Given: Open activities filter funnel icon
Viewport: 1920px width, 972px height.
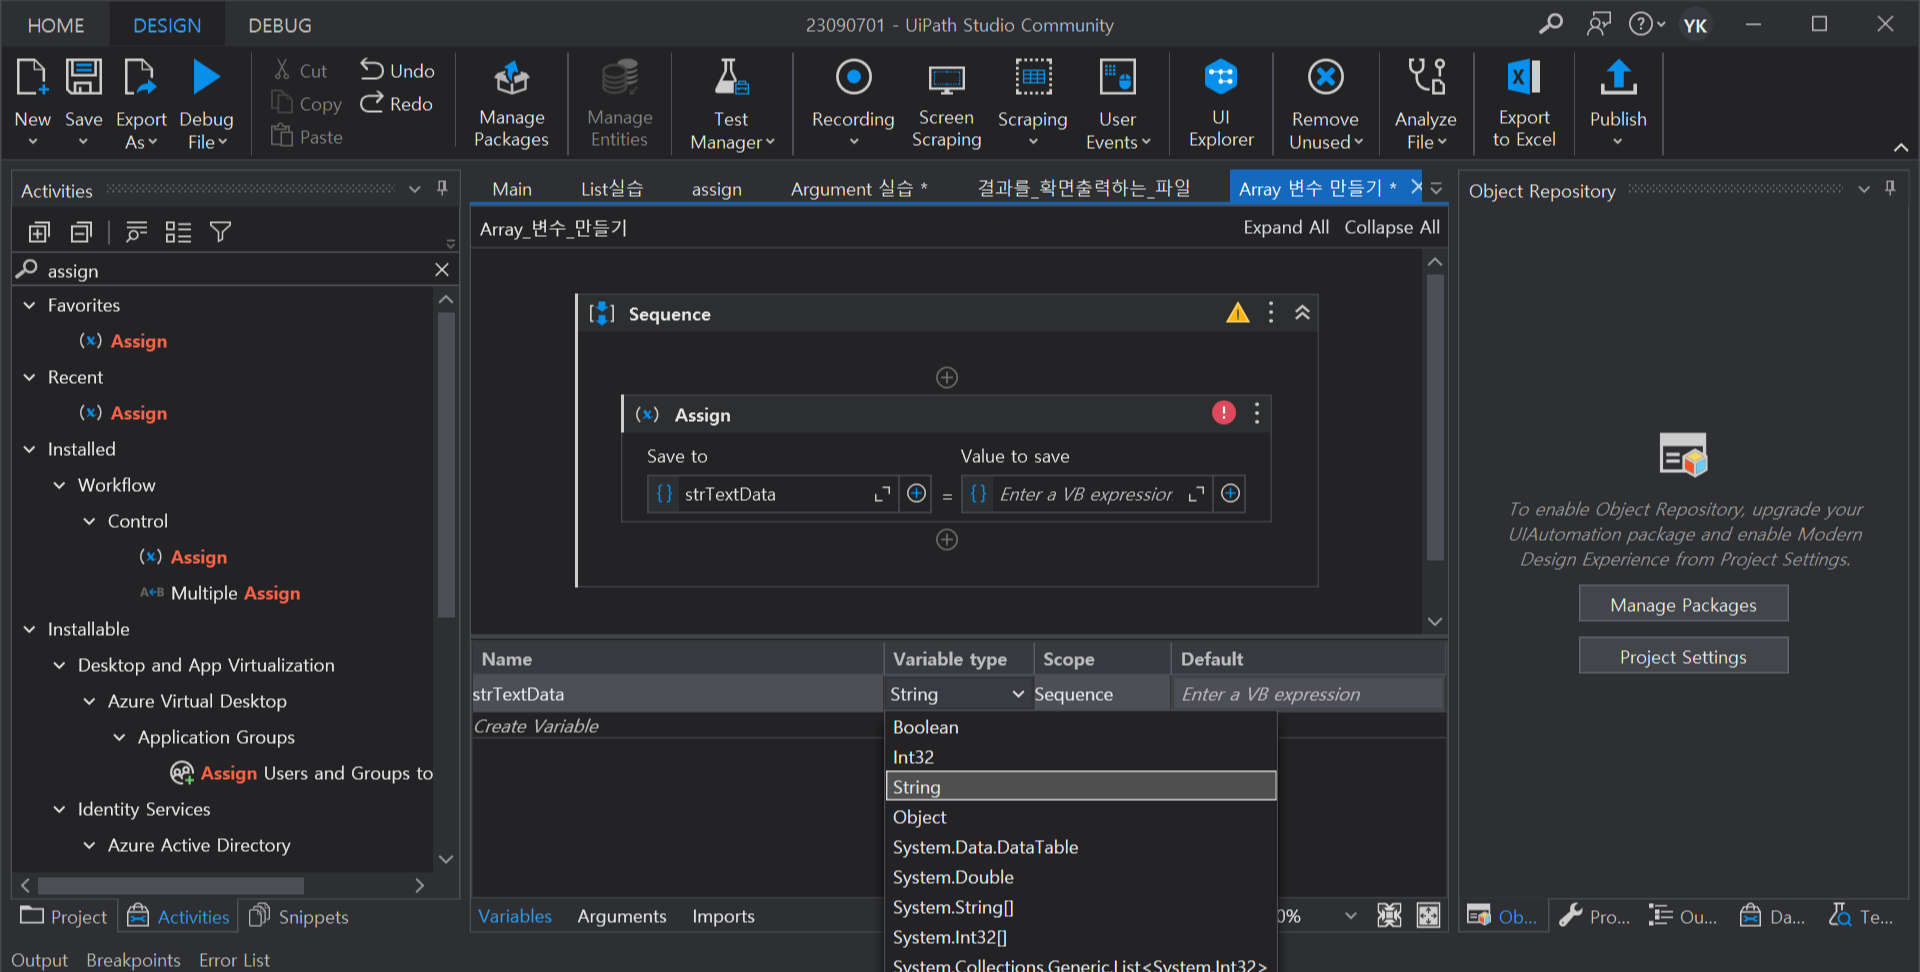Looking at the screenshot, I should click(221, 232).
